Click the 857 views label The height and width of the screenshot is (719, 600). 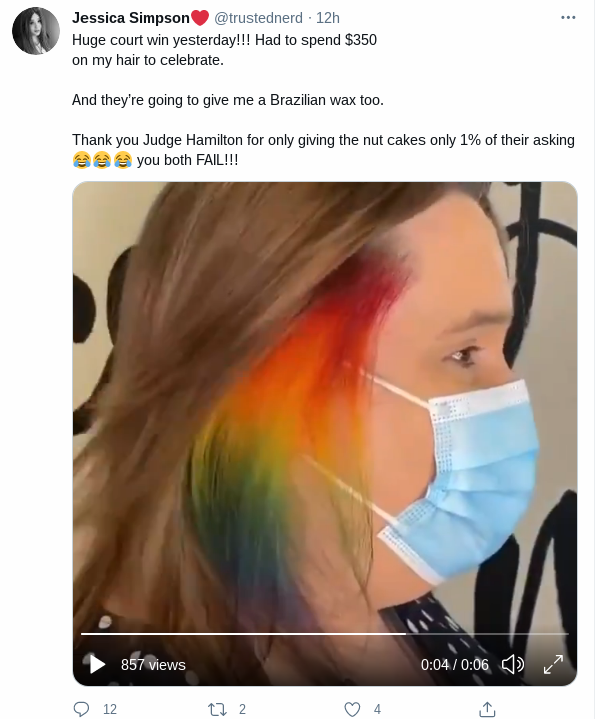click(x=153, y=664)
